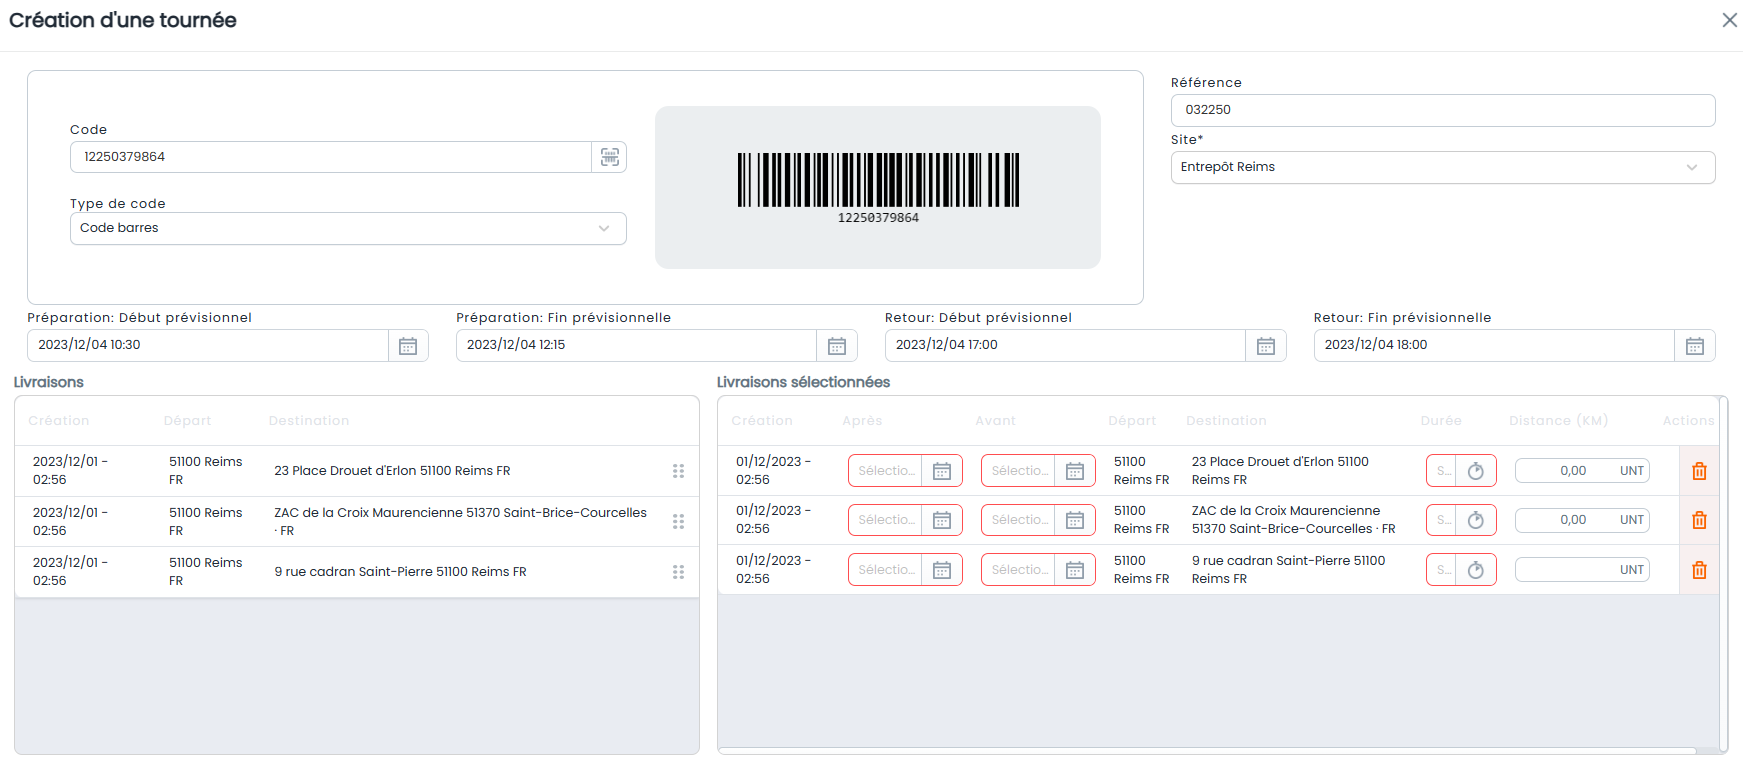Open Avant calendar for 23 Place Drouet d'Erlon row

(x=1075, y=471)
